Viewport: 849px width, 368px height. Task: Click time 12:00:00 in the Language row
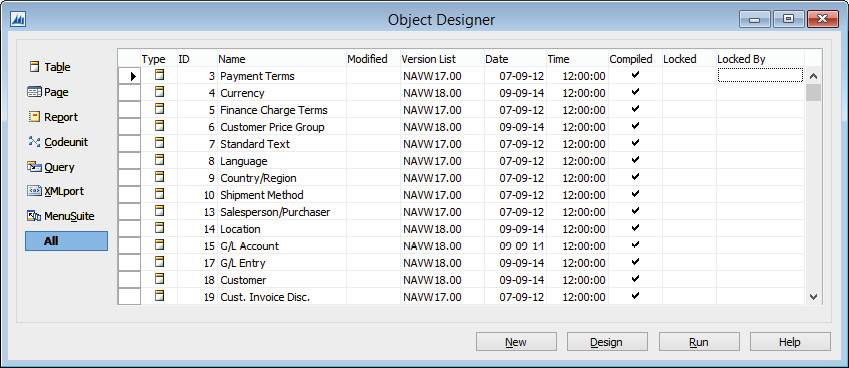[584, 161]
